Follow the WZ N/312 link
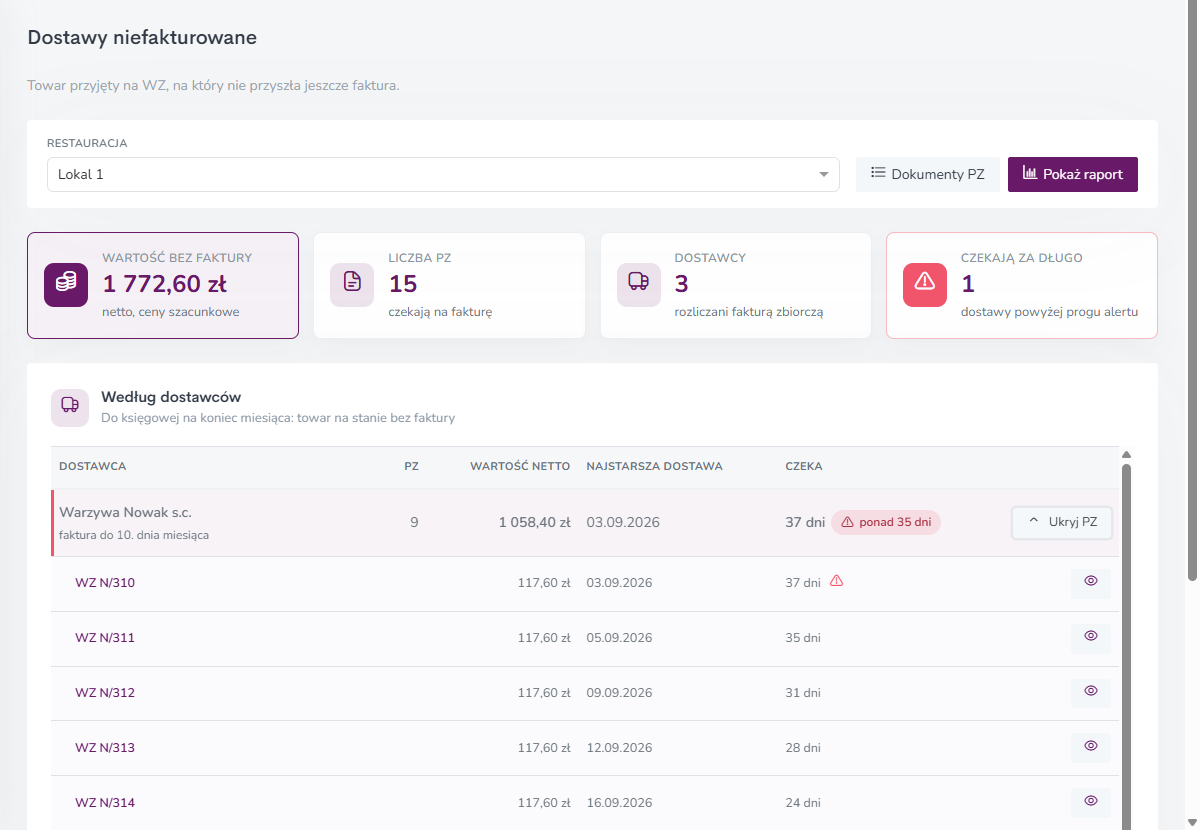 [x=105, y=693]
